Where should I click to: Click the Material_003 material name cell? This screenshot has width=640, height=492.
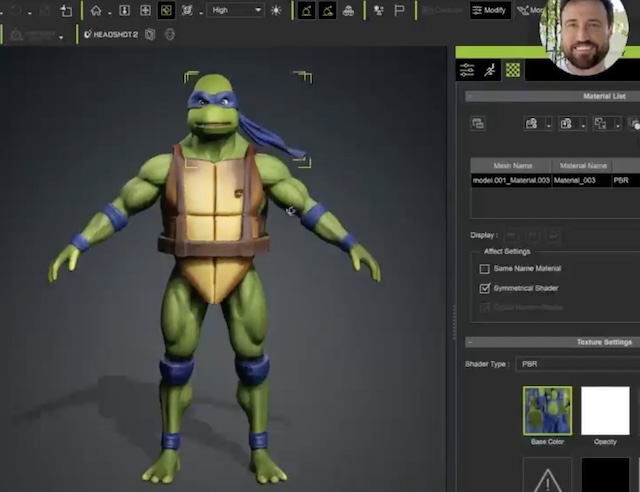[x=582, y=180]
